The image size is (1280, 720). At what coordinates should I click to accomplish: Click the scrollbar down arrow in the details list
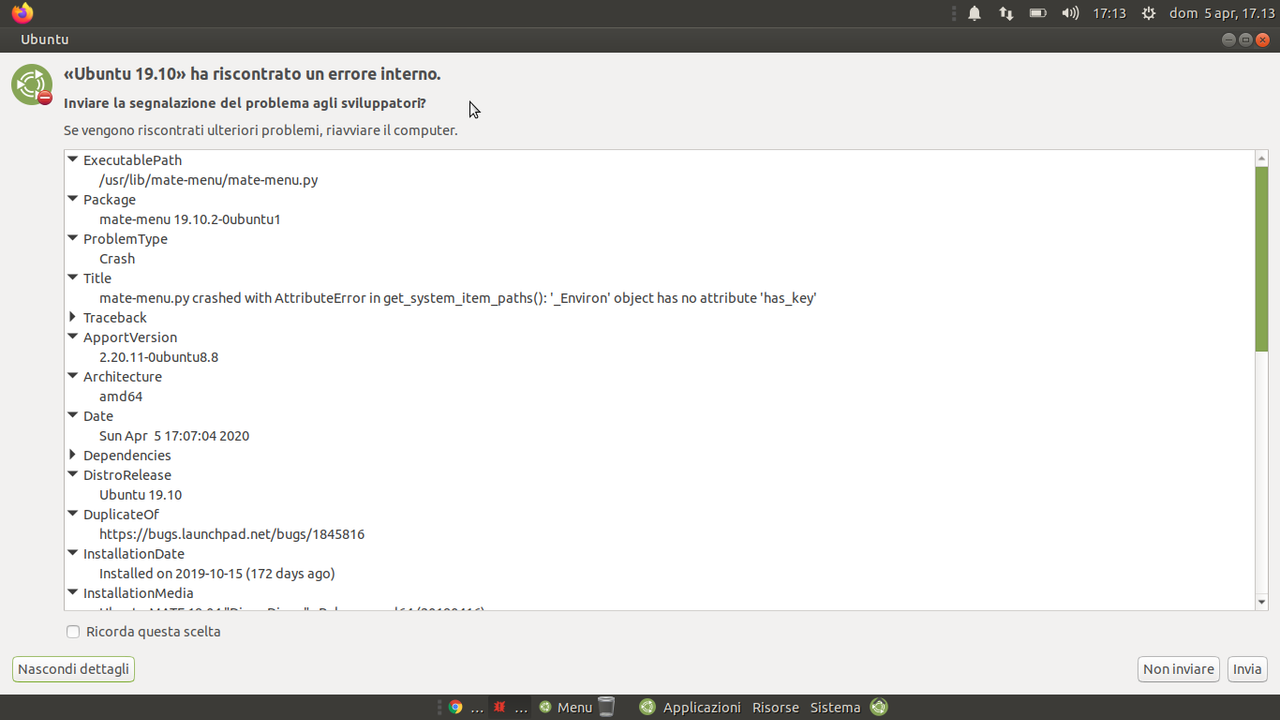point(1261,602)
